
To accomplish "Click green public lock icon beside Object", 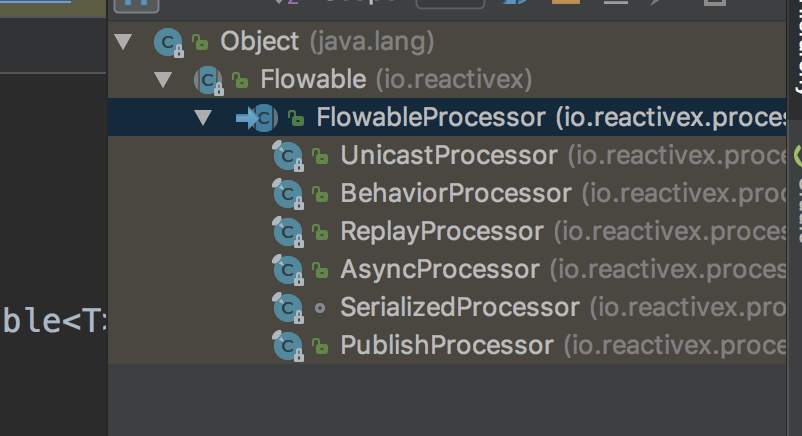I will pos(200,42).
